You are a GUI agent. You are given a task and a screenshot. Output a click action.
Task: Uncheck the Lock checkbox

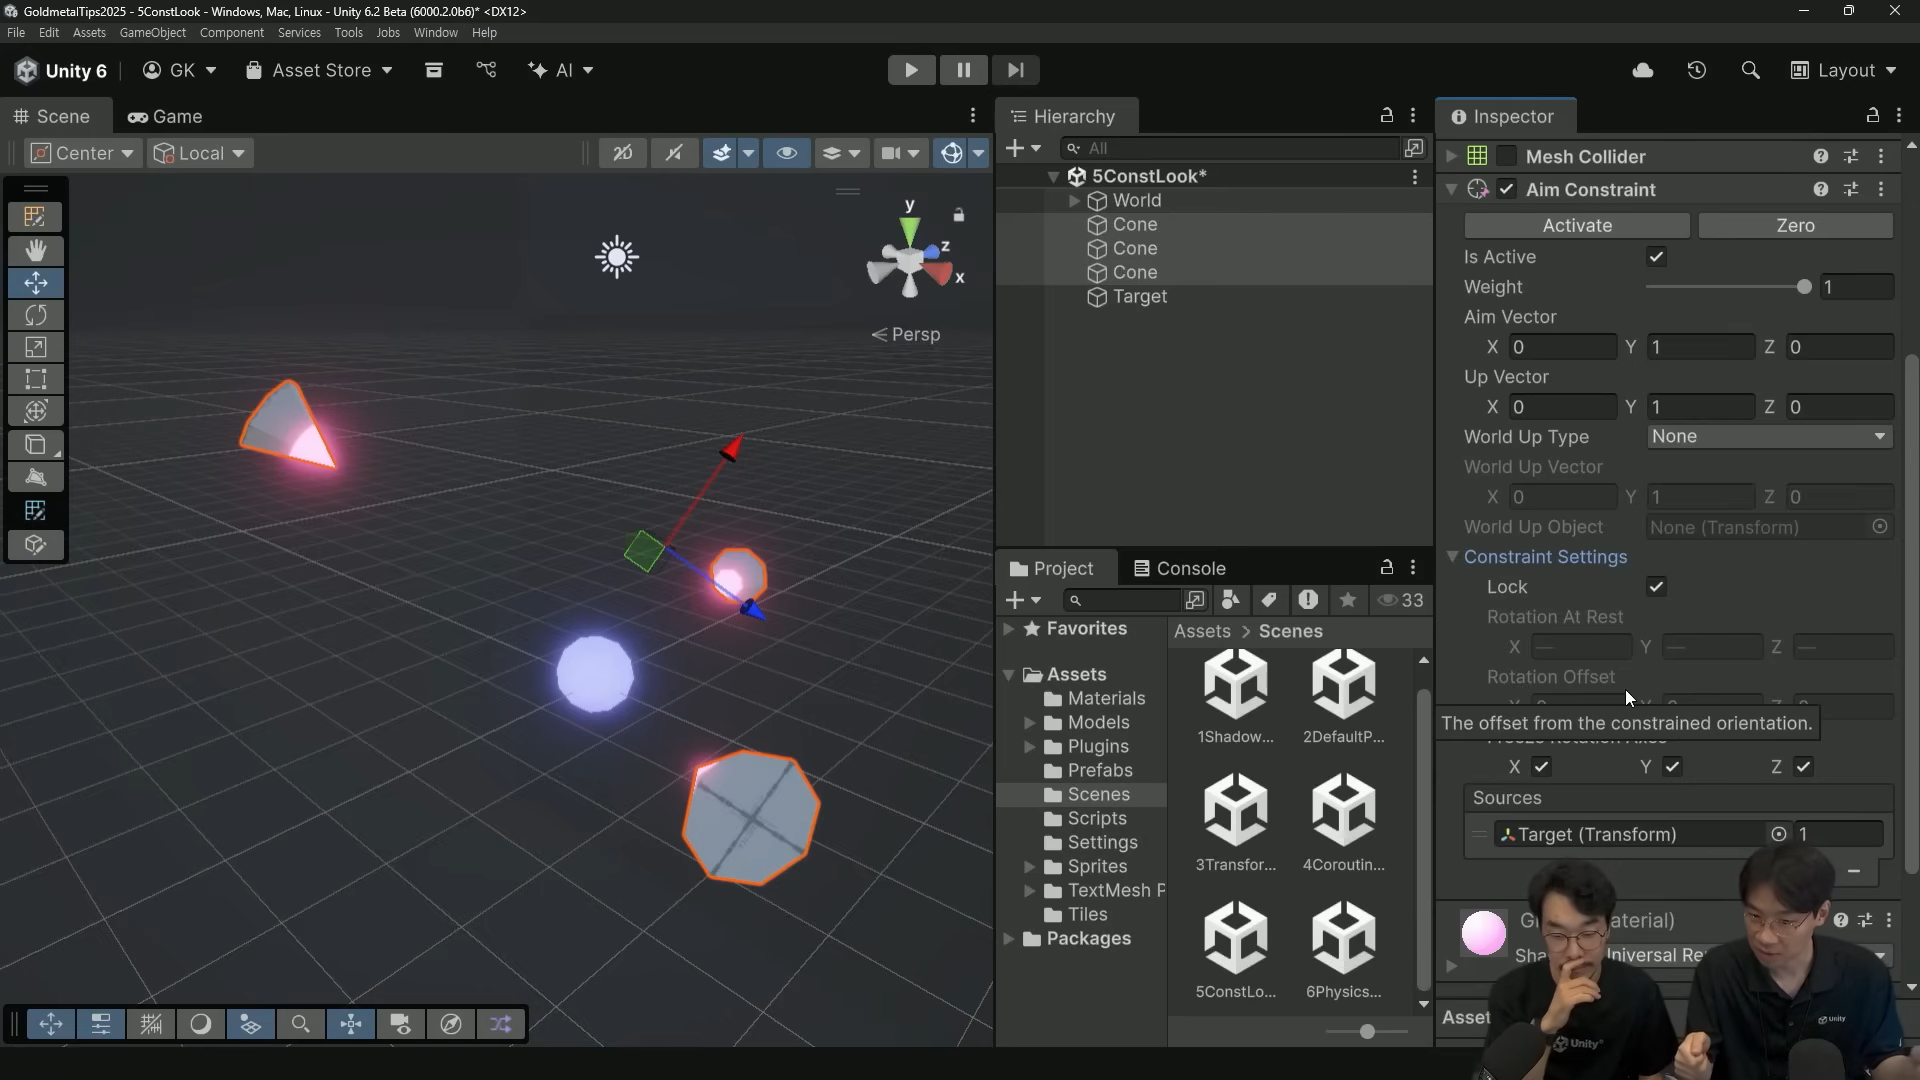(x=1656, y=587)
